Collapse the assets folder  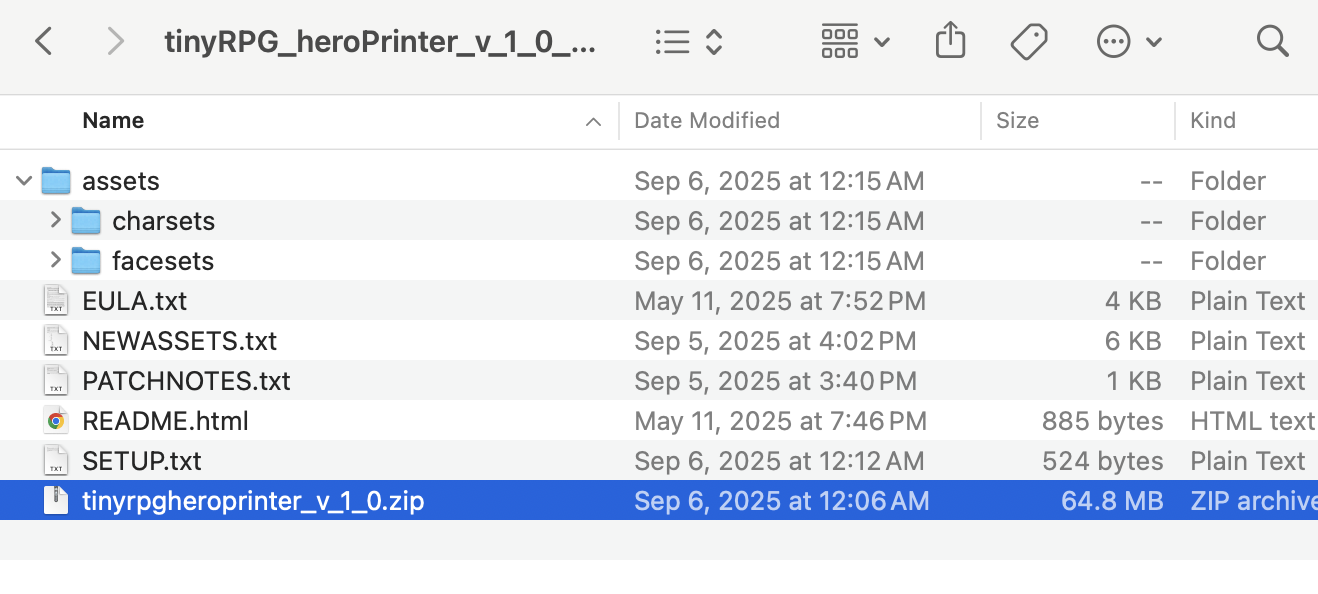tap(24, 181)
